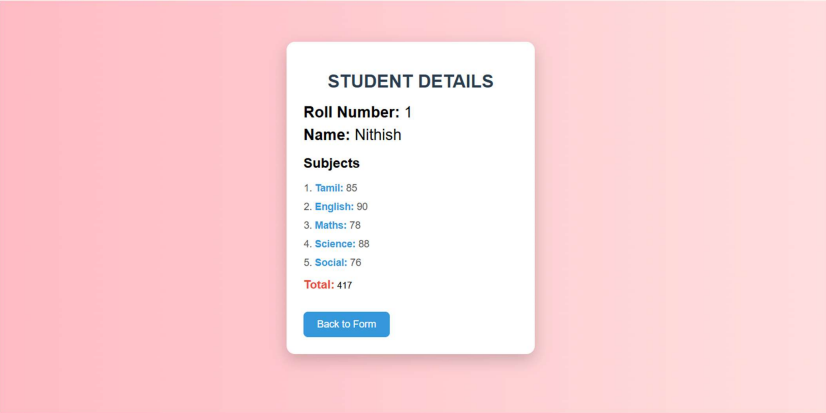The height and width of the screenshot is (413, 826).
Task: Click the red Total label
Action: [318, 285]
